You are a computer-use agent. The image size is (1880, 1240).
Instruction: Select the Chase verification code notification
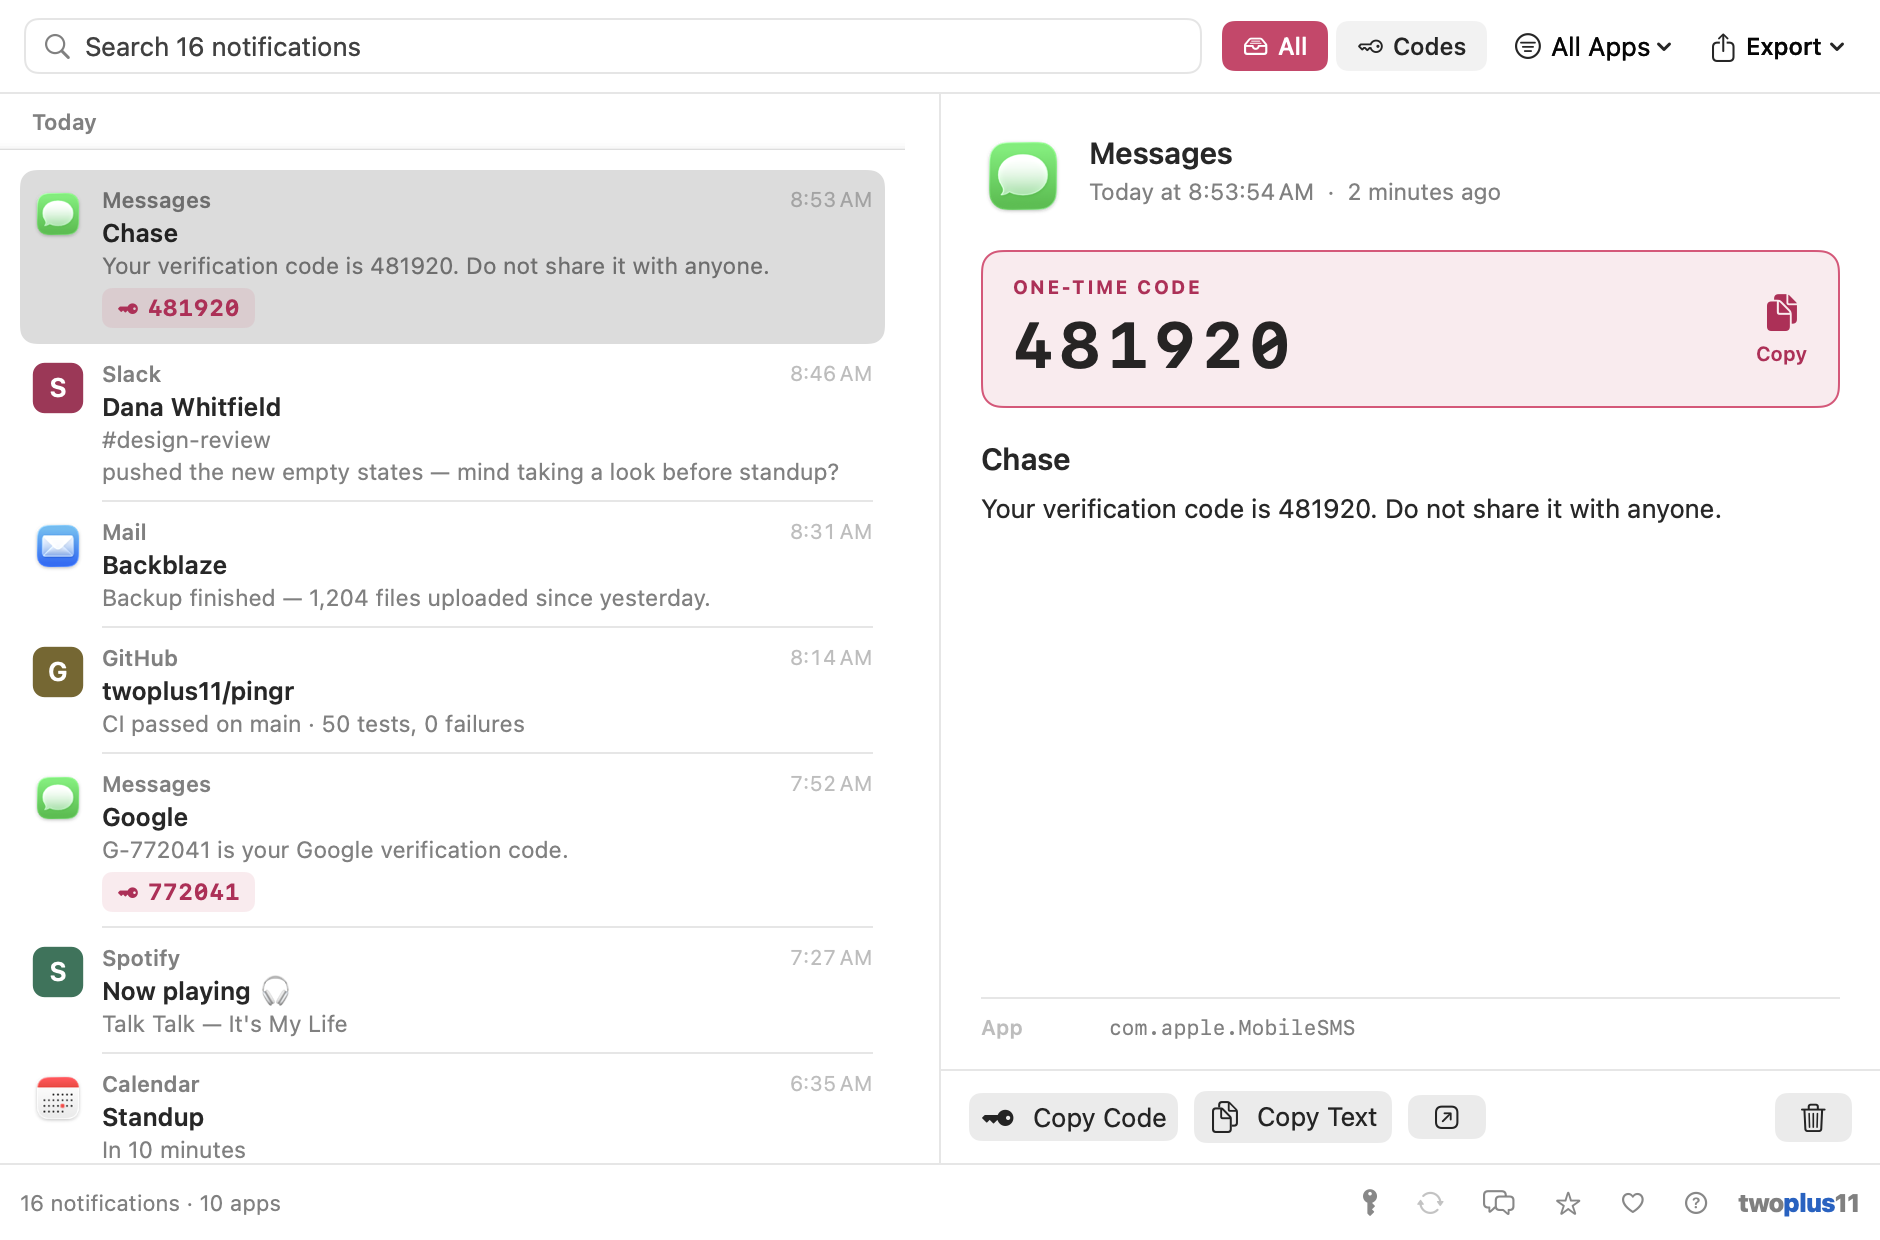coord(452,257)
